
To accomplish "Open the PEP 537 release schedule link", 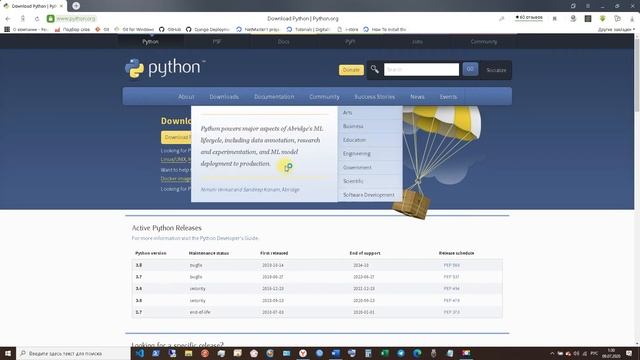I will [451, 277].
